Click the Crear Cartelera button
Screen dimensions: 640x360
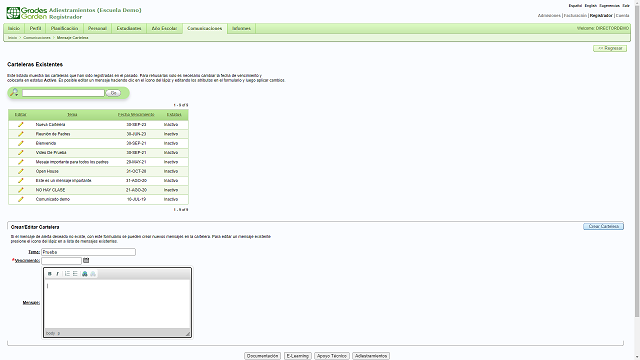pos(603,226)
